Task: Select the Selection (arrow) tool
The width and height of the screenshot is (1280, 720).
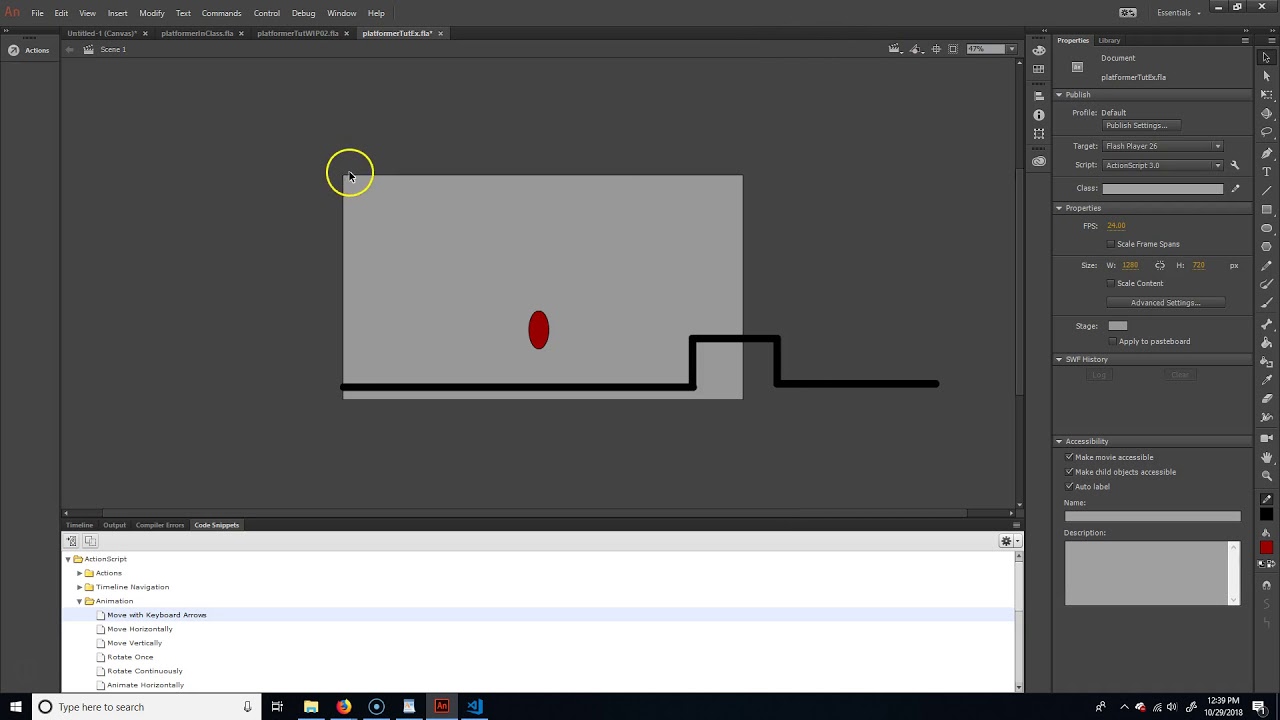Action: pyautogui.click(x=1266, y=57)
